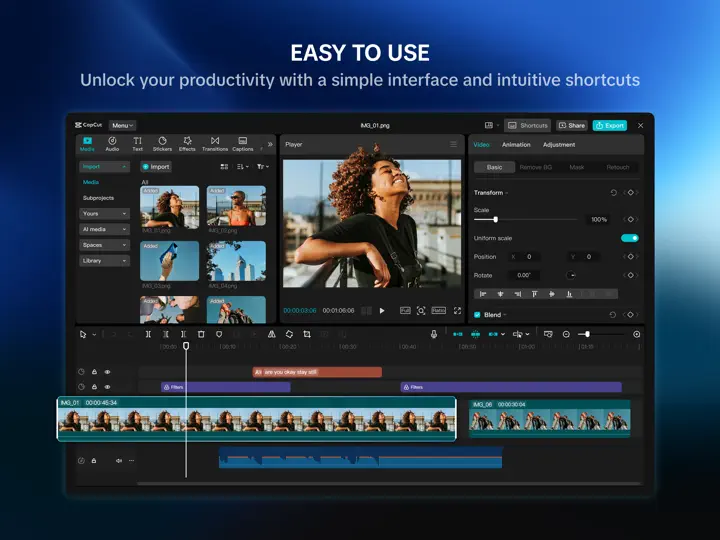Open the Stickers panel

pos(162,144)
